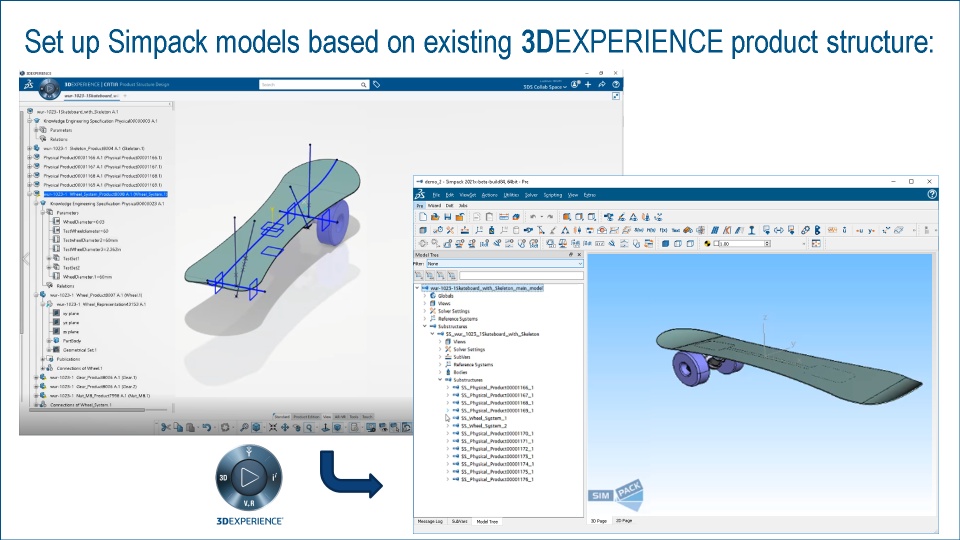Click the wur-1023 skateboard document tab in CATIA
960x540 pixels.
[92, 96]
